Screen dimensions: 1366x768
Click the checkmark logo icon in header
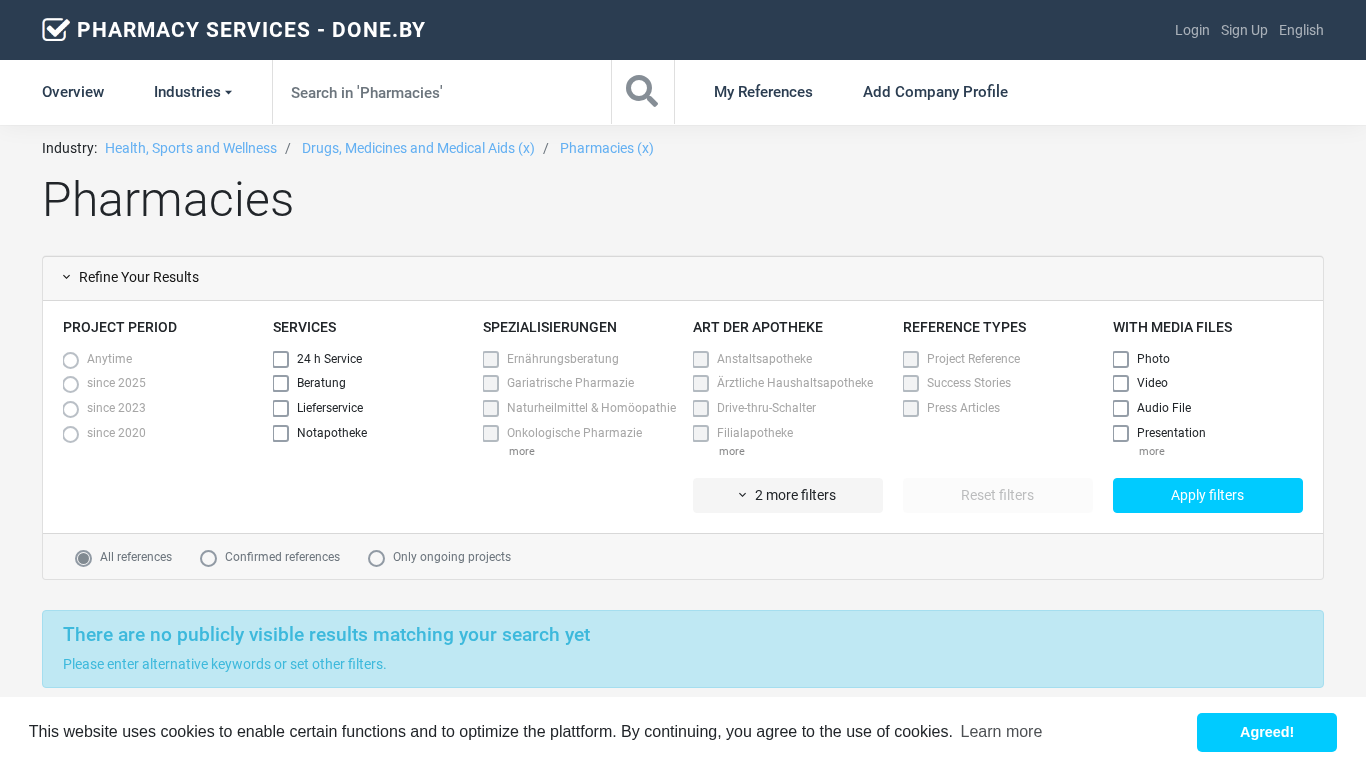tap(56, 30)
